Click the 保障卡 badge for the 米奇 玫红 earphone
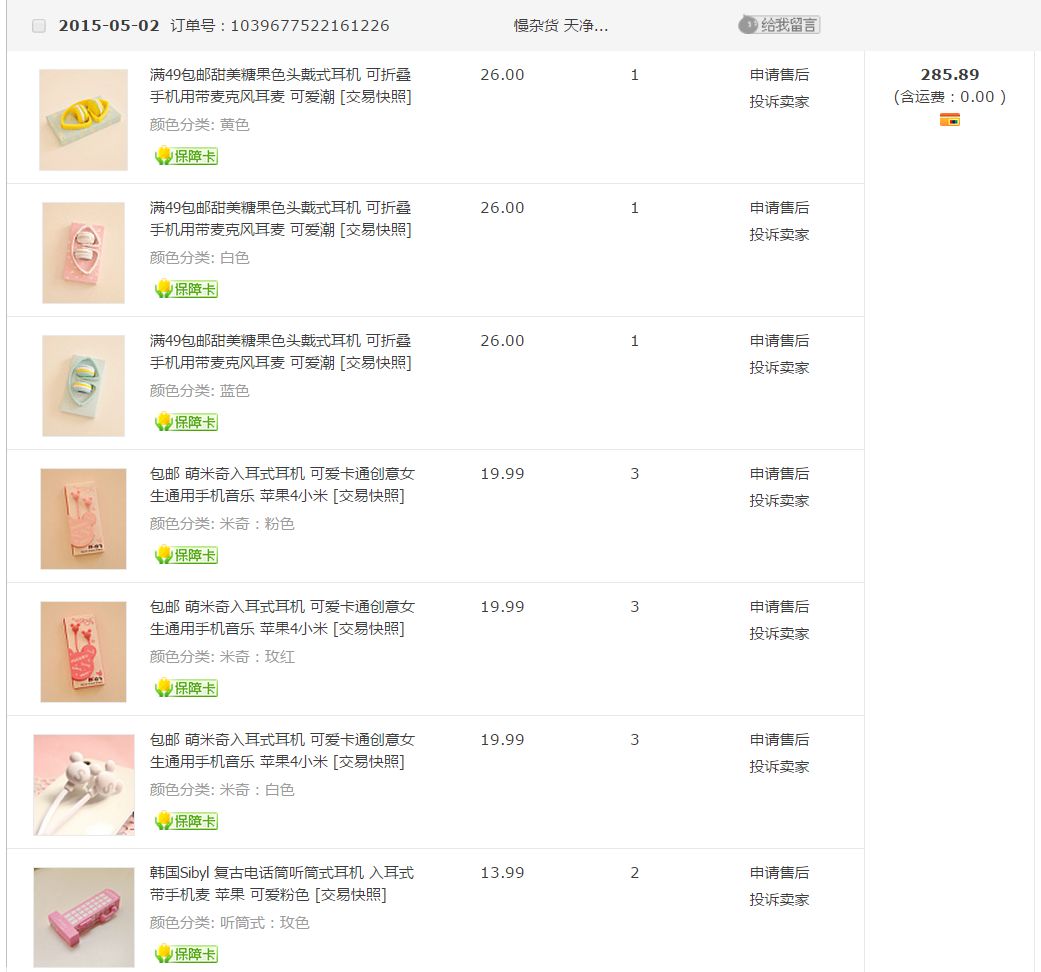Image resolution: width=1041 pixels, height=972 pixels. 186,688
